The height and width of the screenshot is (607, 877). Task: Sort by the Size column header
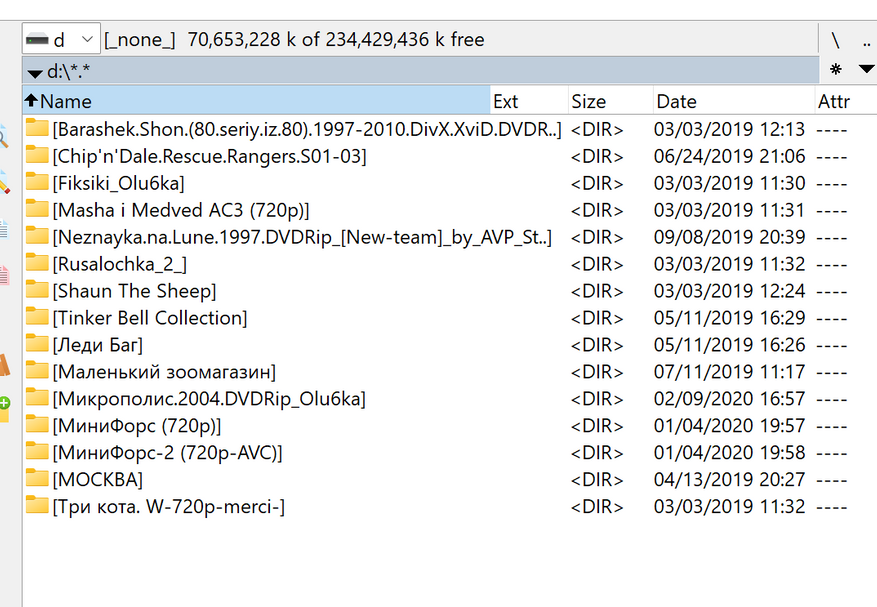[589, 101]
